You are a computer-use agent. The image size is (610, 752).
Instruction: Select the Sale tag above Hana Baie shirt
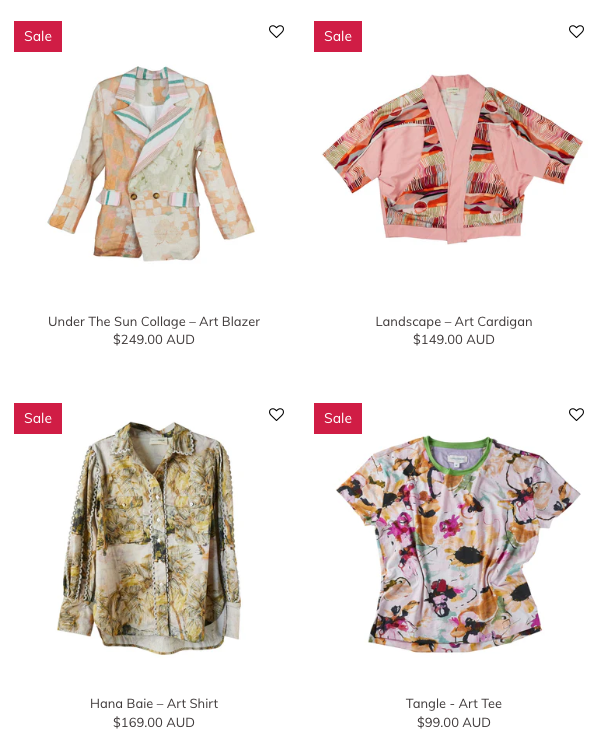click(38, 418)
